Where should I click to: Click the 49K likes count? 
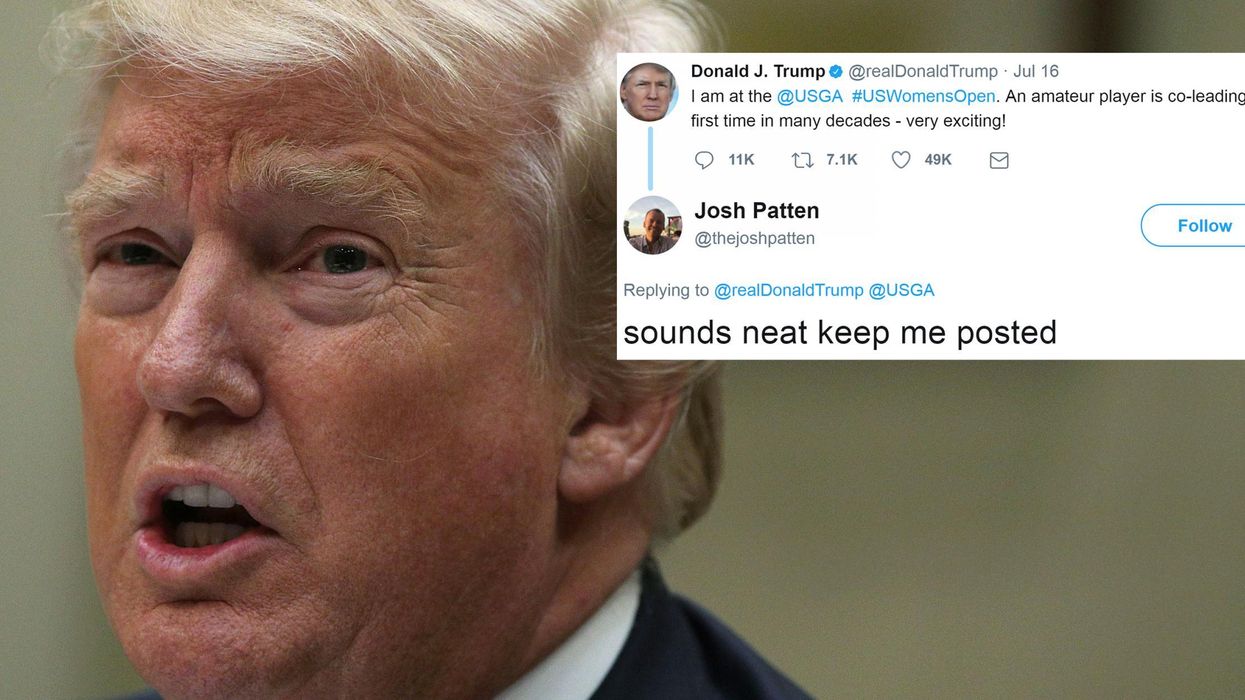938,160
